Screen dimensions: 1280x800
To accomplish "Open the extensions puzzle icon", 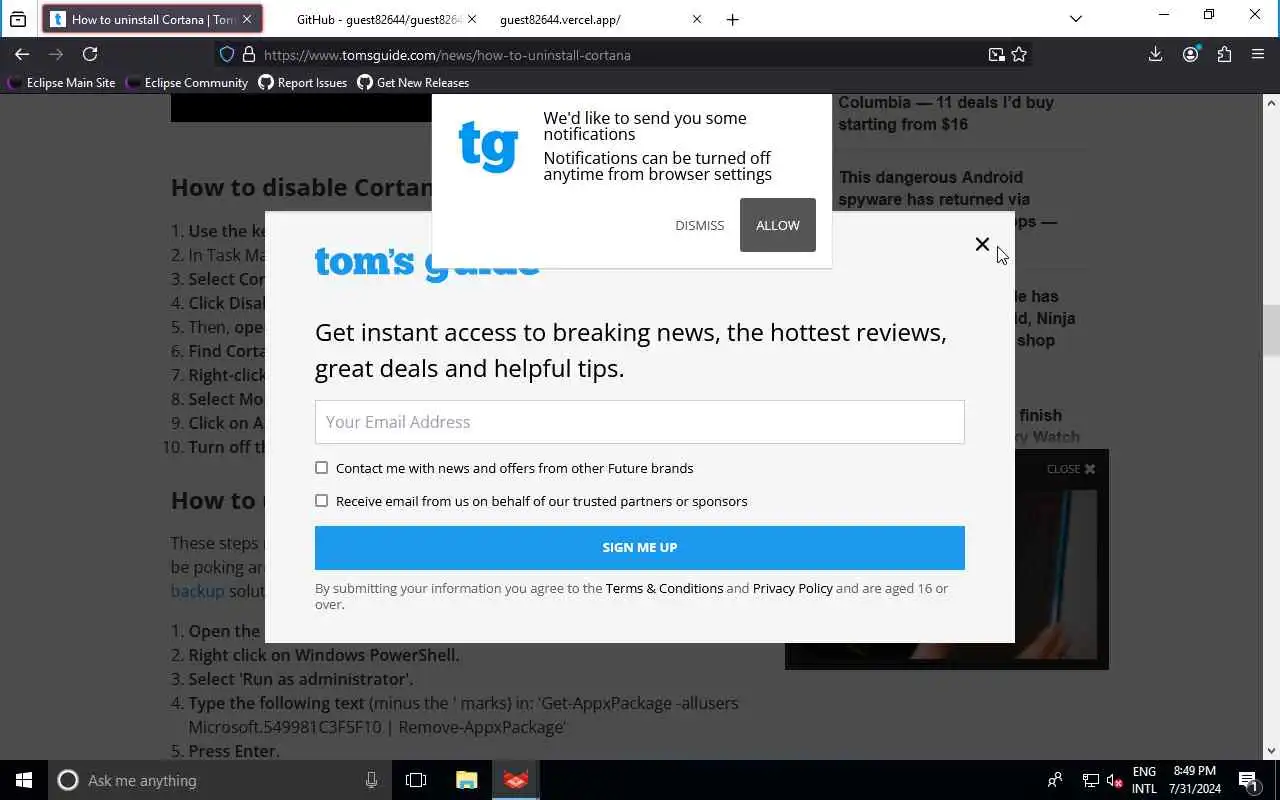I will 1224,55.
